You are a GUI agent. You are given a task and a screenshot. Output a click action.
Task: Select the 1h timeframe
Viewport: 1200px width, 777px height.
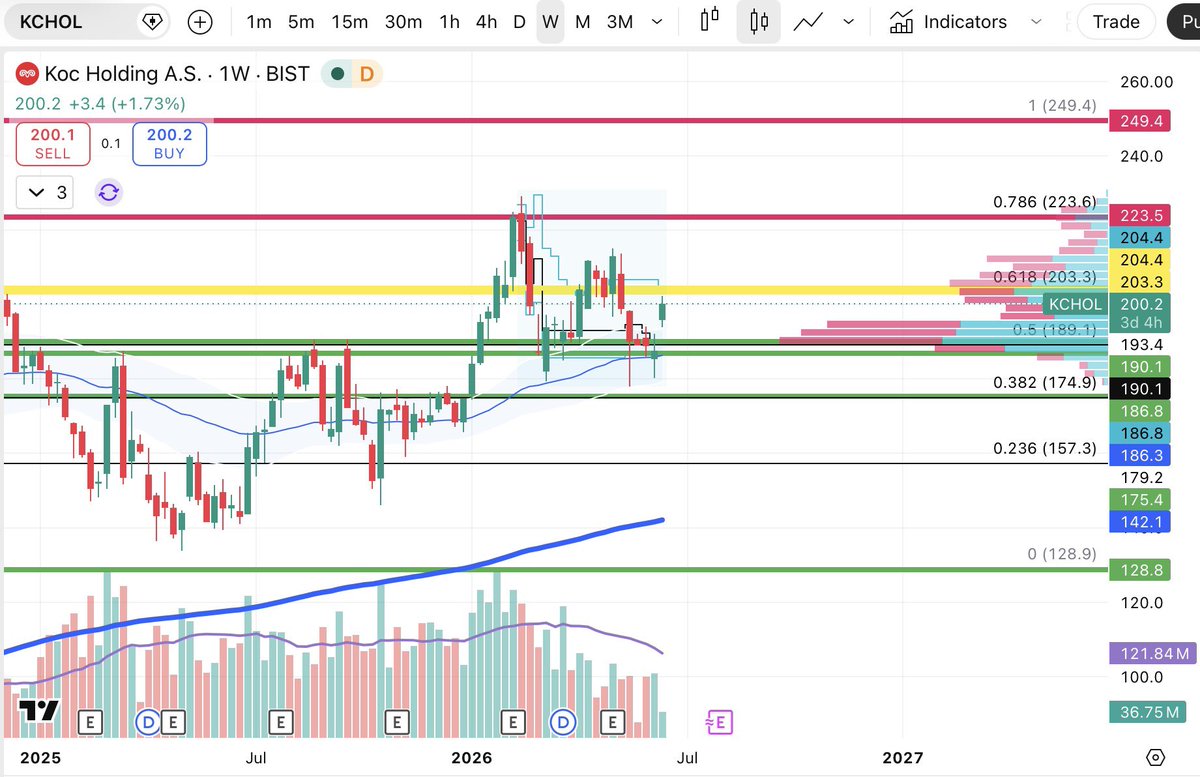click(x=450, y=22)
